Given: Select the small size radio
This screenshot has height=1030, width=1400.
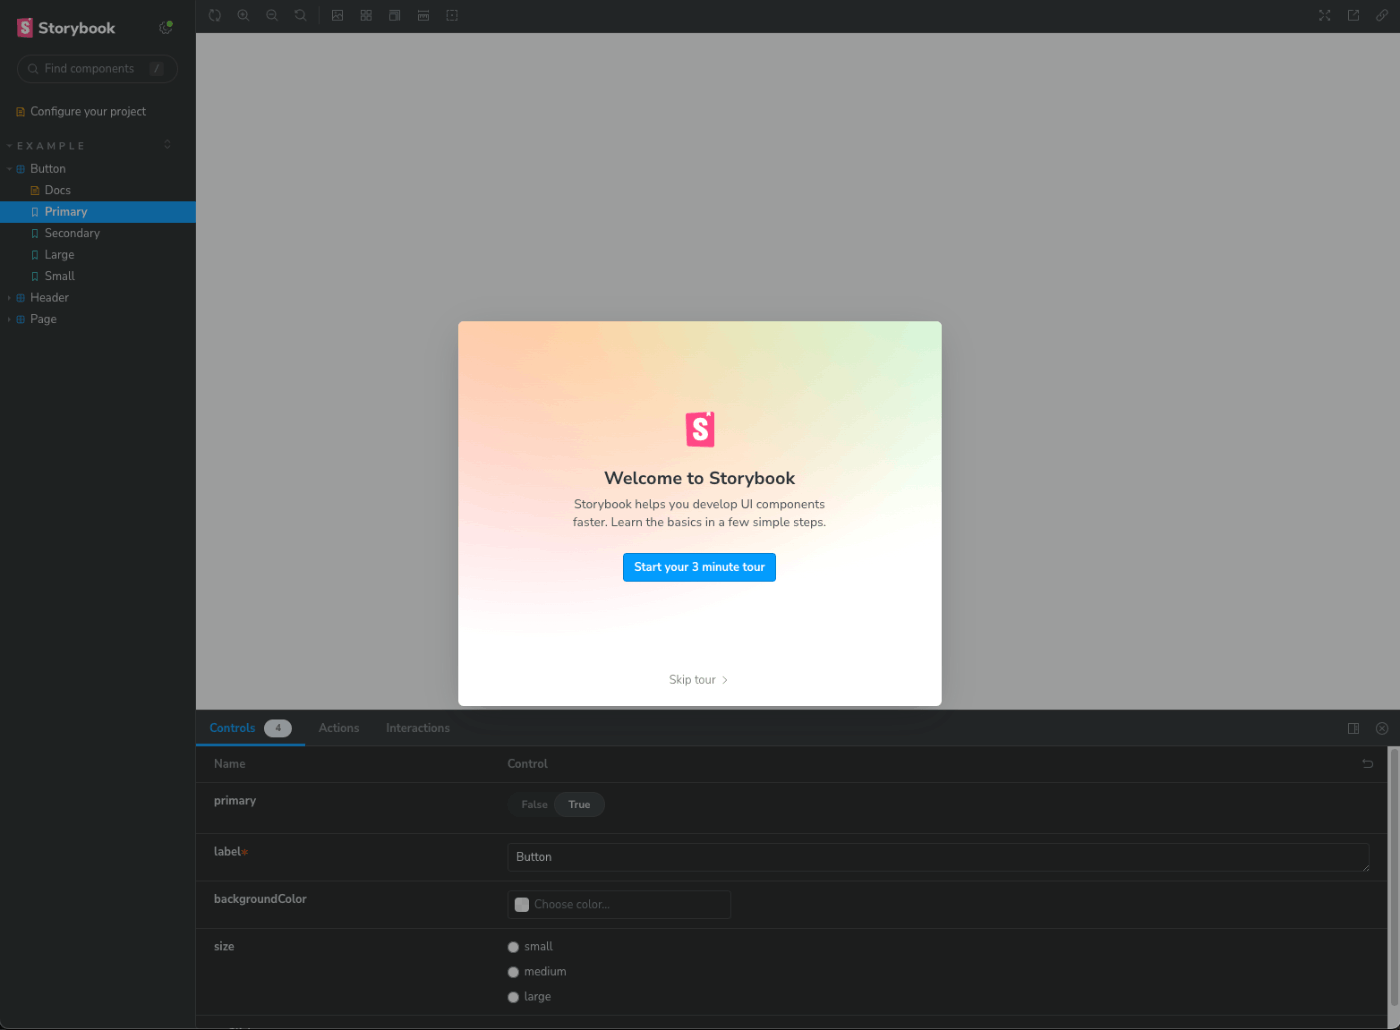Looking at the screenshot, I should [x=513, y=947].
